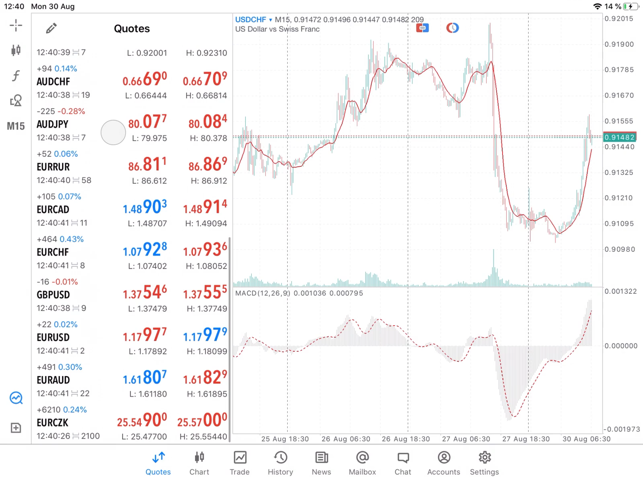This screenshot has width=643, height=482.
Task: Open the History tab
Action: click(280, 464)
